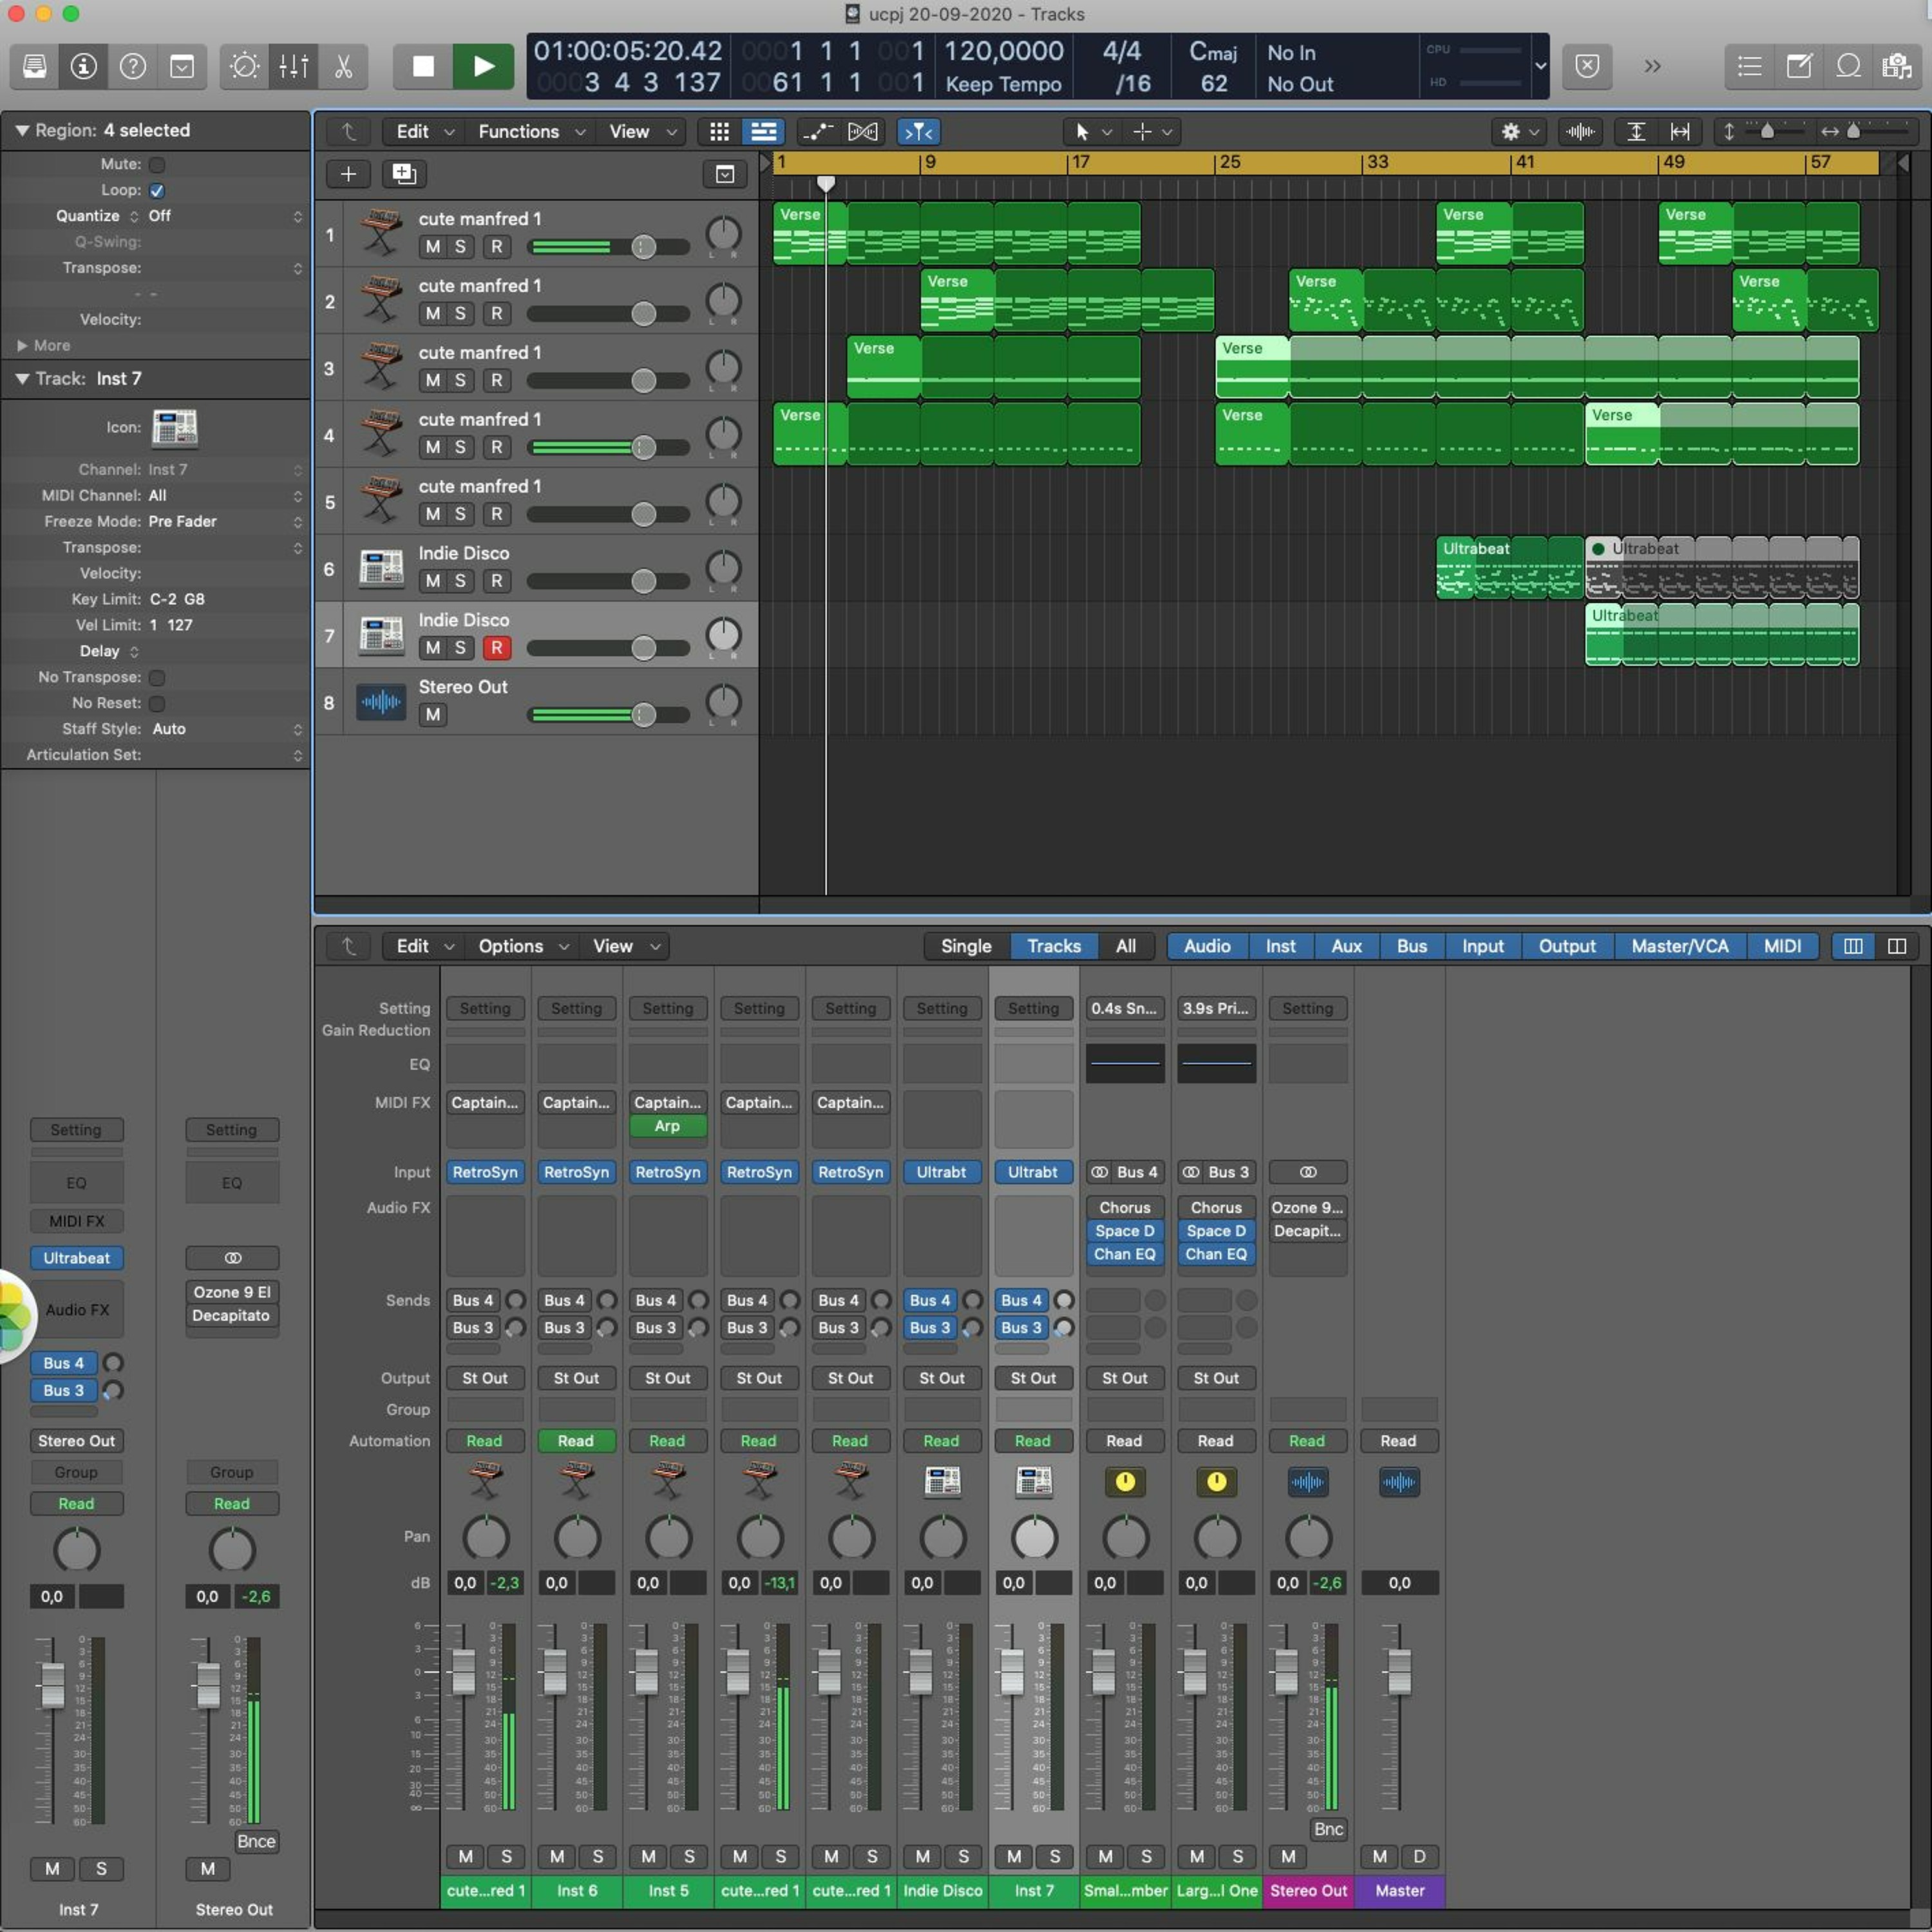Toggle the Inspector info button
Viewport: 1932px width, 1932px height.
tap(84, 66)
